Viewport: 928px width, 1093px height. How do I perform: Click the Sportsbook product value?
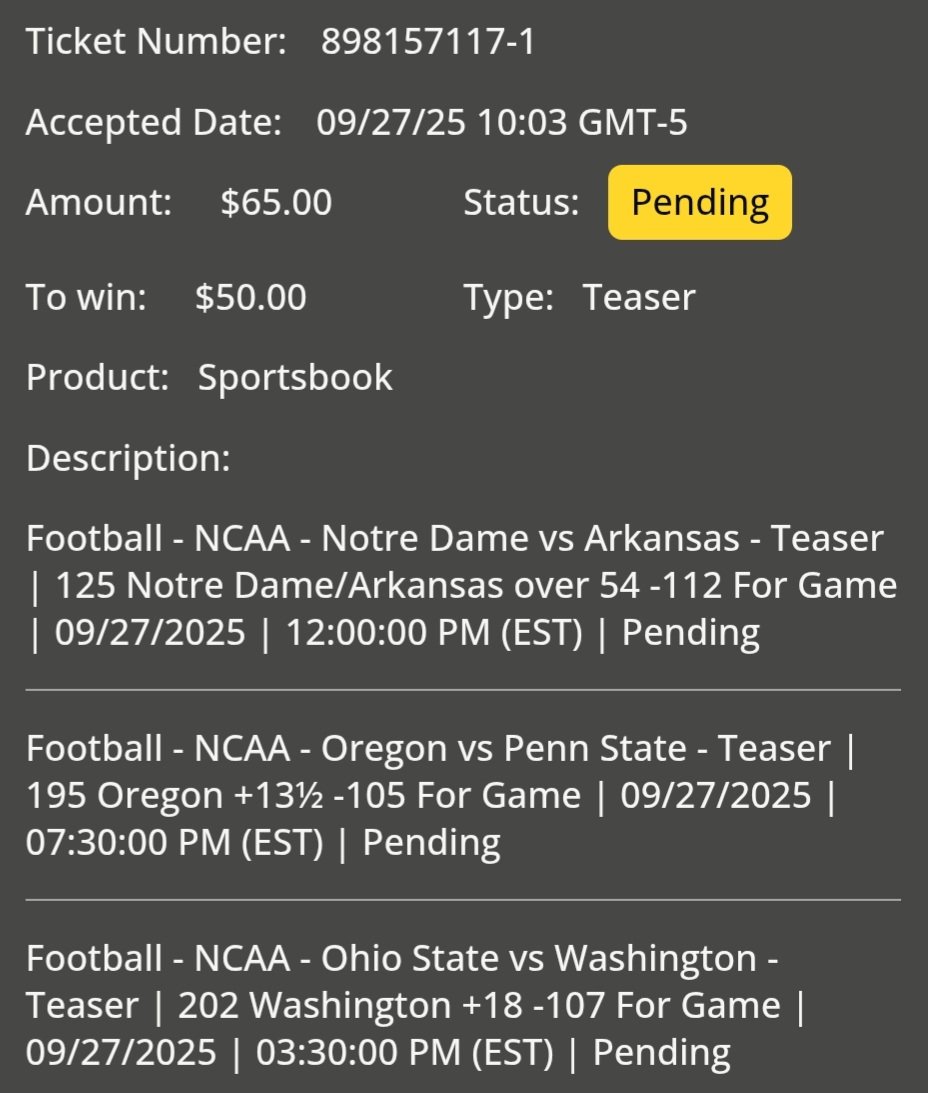(x=296, y=377)
